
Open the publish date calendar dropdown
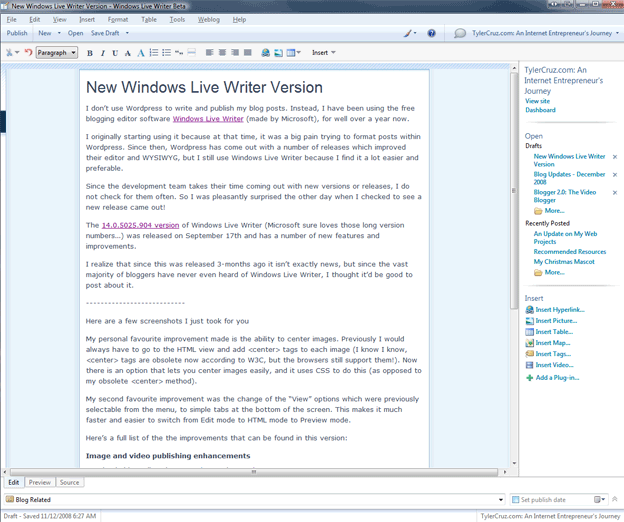click(x=600, y=499)
